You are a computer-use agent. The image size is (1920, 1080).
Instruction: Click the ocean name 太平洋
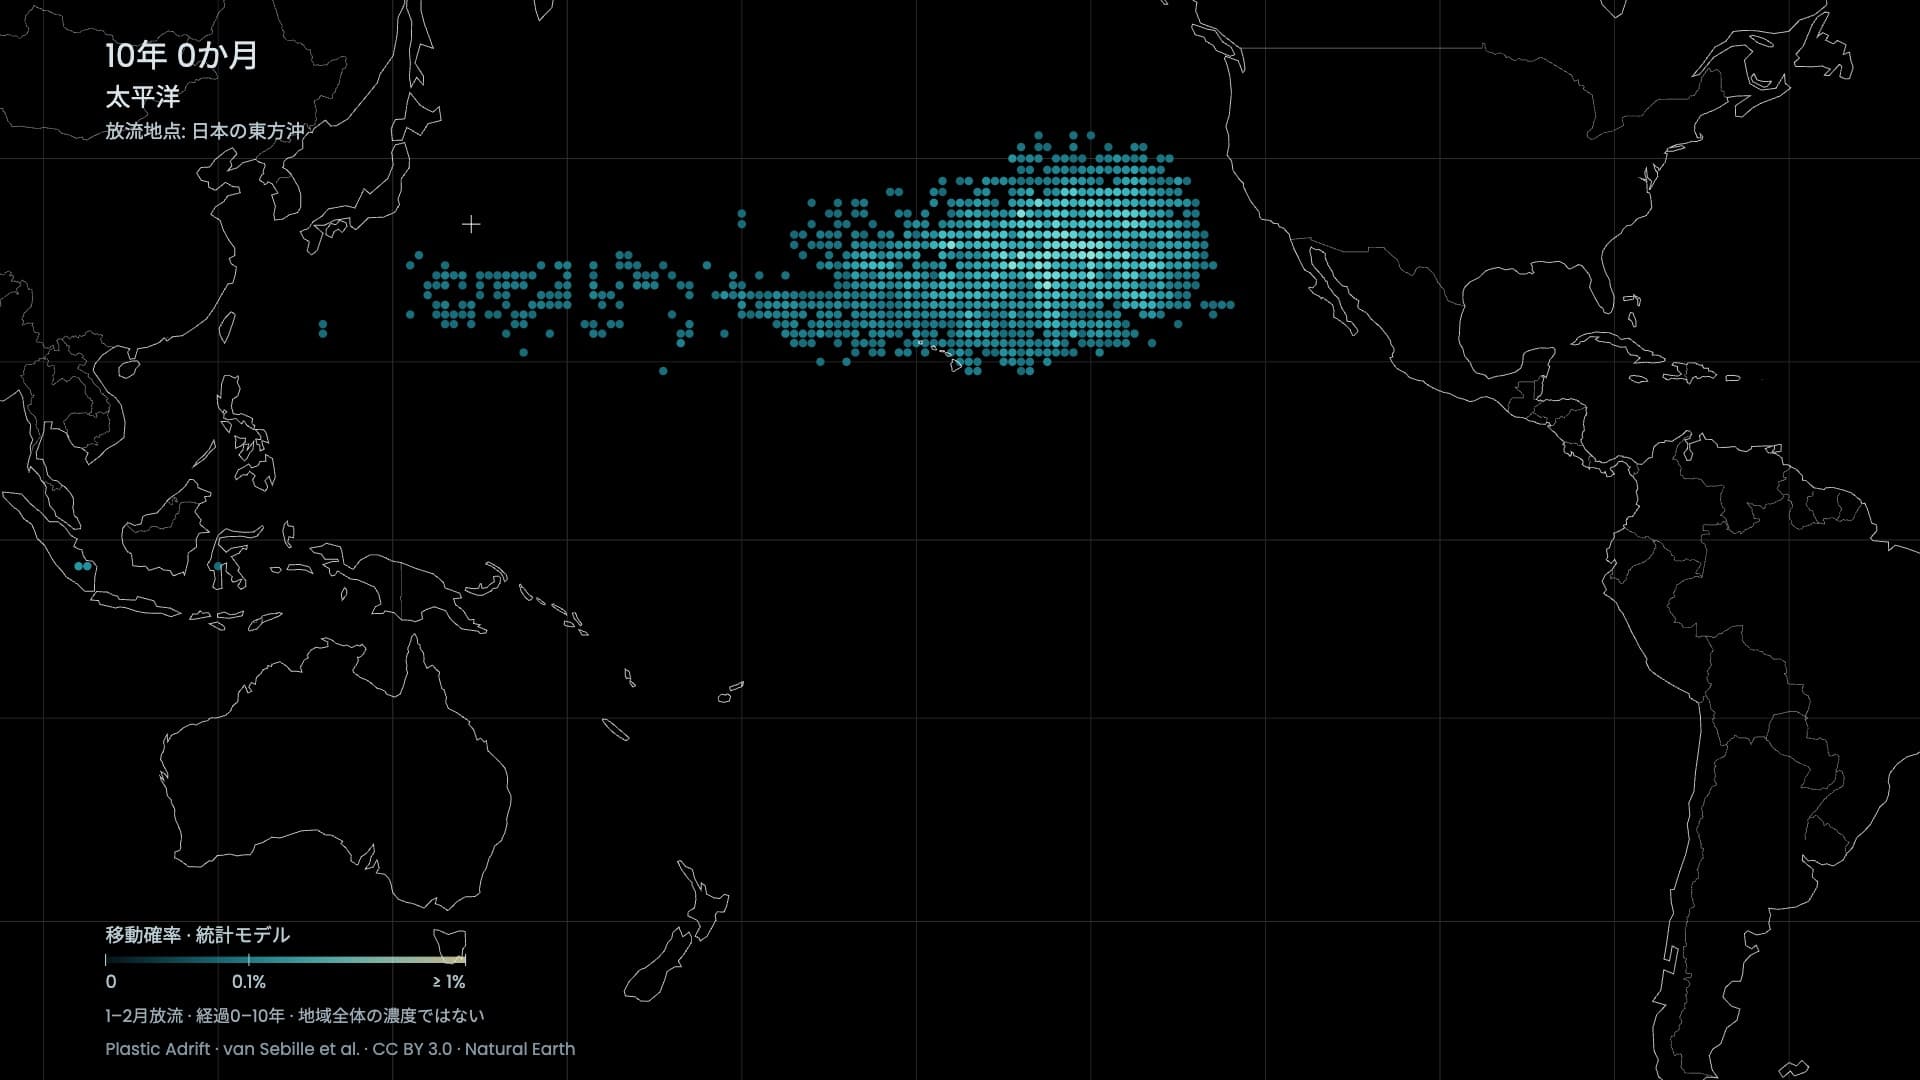coord(143,97)
